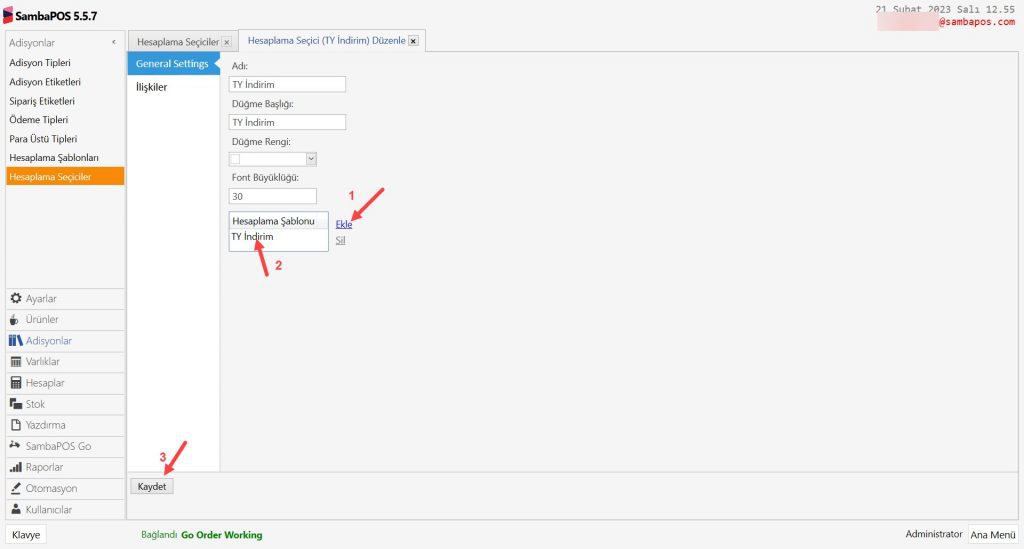This screenshot has width=1024, height=549.
Task: Open the İlişkiler settings section
Action: [152, 87]
